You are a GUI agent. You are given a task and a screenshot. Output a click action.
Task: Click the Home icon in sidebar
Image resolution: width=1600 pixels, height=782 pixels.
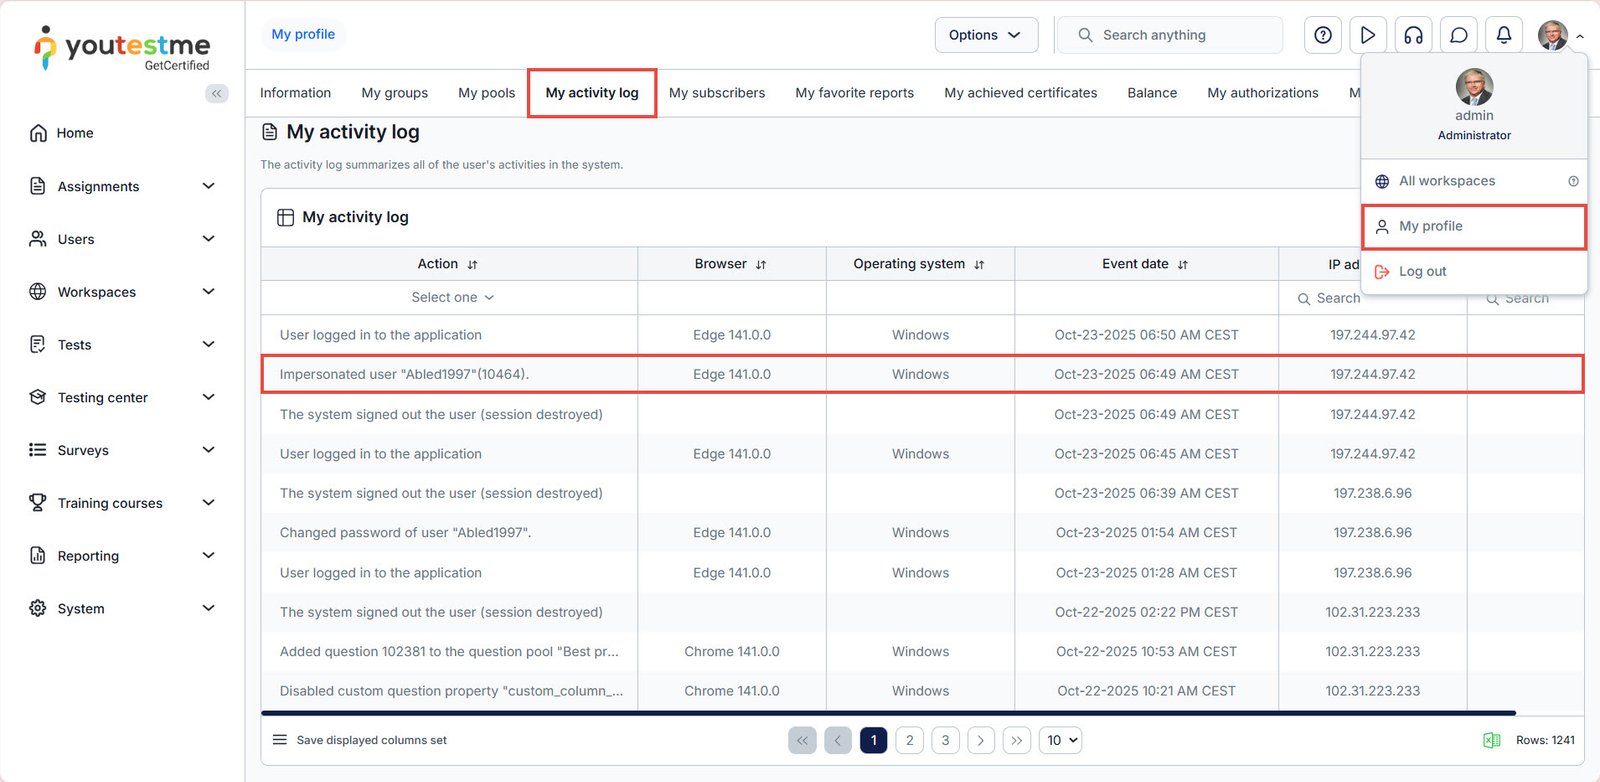click(x=38, y=133)
